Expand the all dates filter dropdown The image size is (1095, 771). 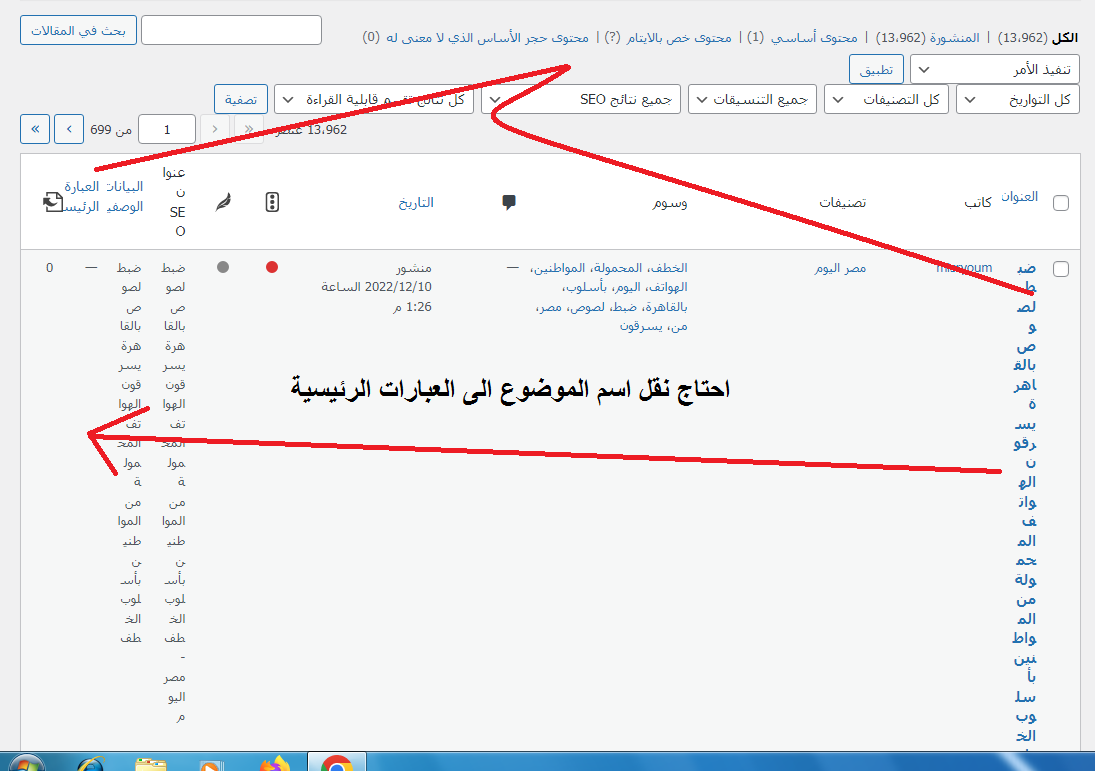click(x=1017, y=99)
